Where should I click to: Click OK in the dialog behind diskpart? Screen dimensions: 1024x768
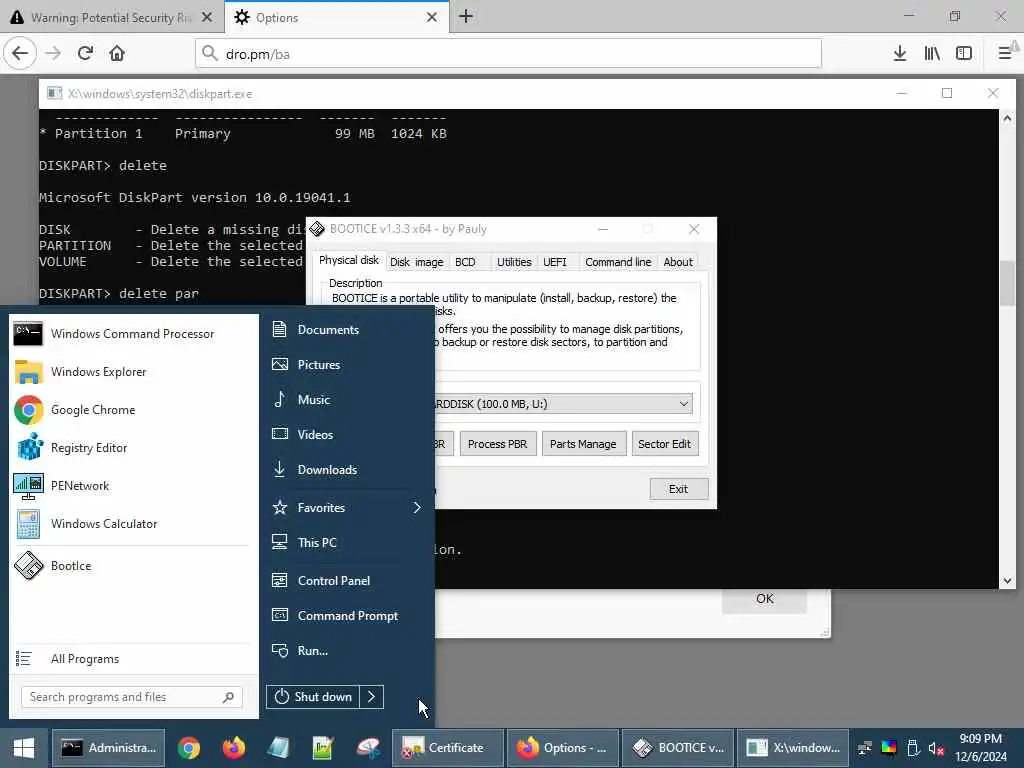click(x=765, y=600)
